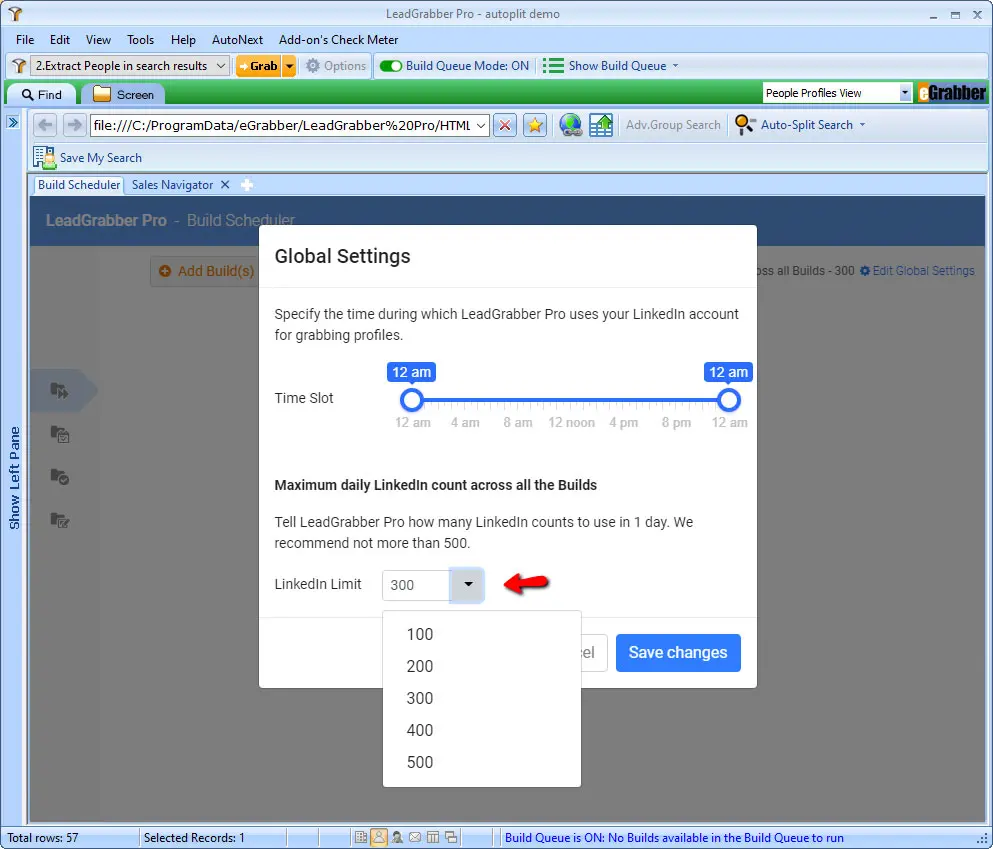This screenshot has width=993, height=849.
Task: Click the Save changes button
Action: (x=678, y=653)
